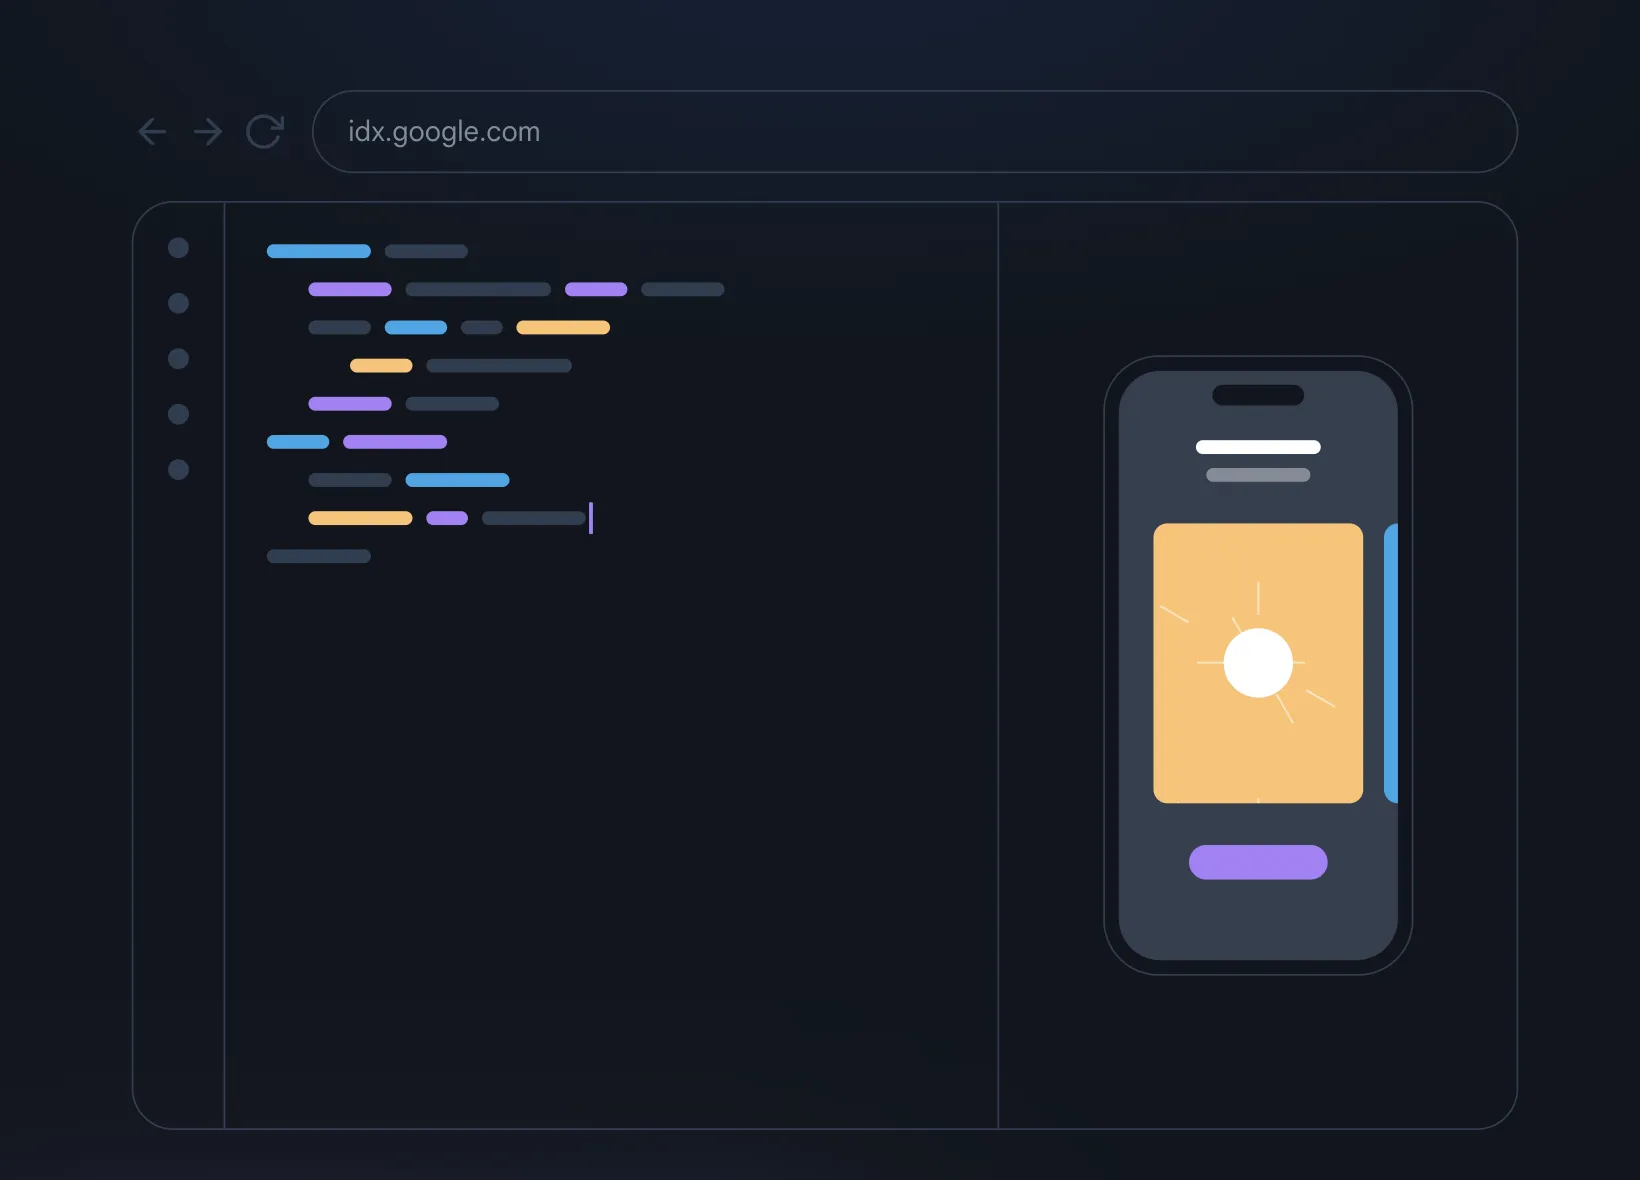This screenshot has height=1180, width=1640.
Task: Toggle the breakpoint dot on line two
Action: [x=178, y=303]
